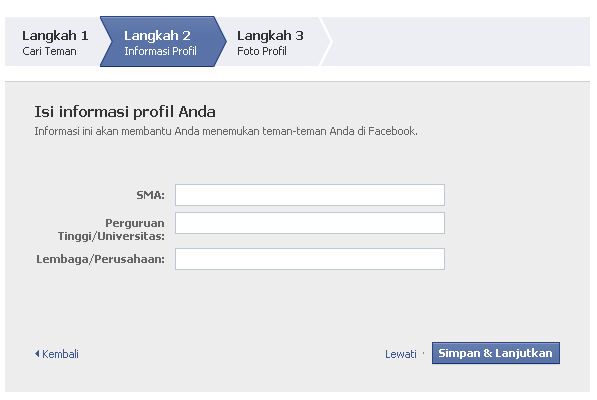Click the Informasi Profil subtitle text
The image size is (597, 400).
point(160,51)
